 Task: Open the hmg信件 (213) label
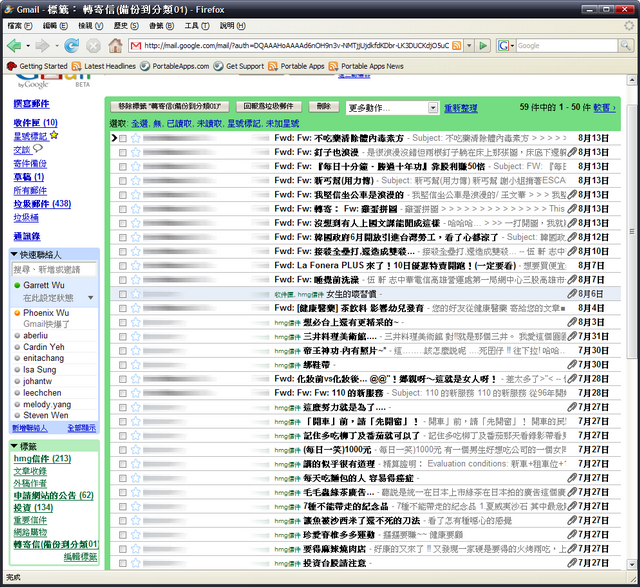42,458
